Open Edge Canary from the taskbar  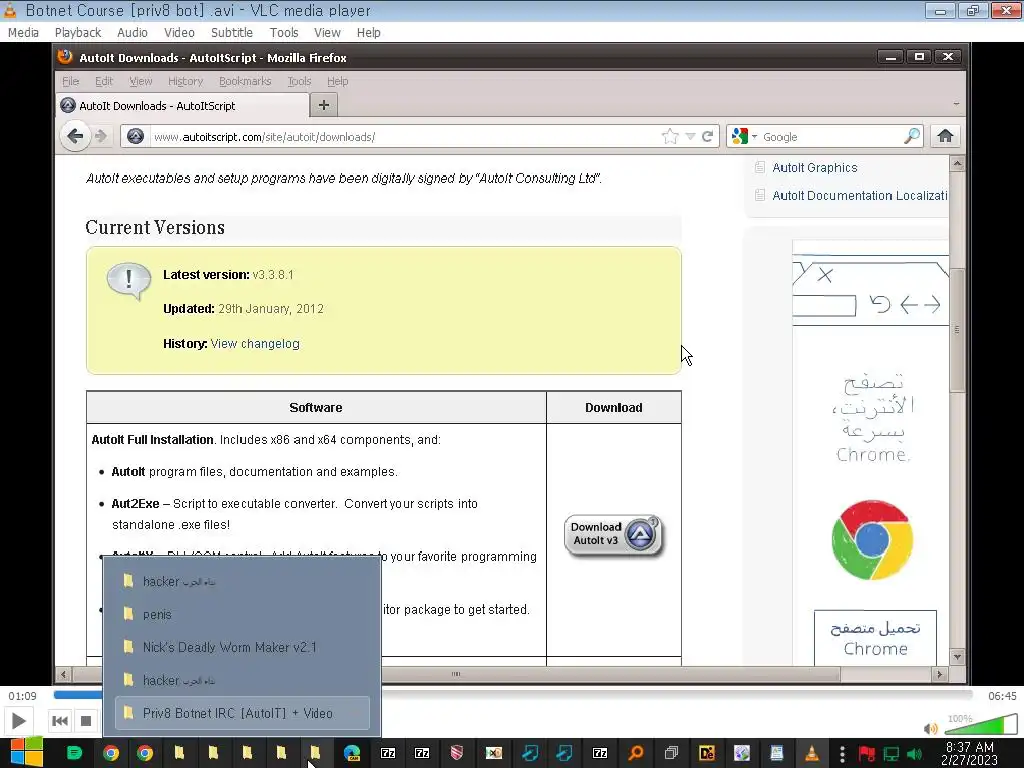pos(352,753)
